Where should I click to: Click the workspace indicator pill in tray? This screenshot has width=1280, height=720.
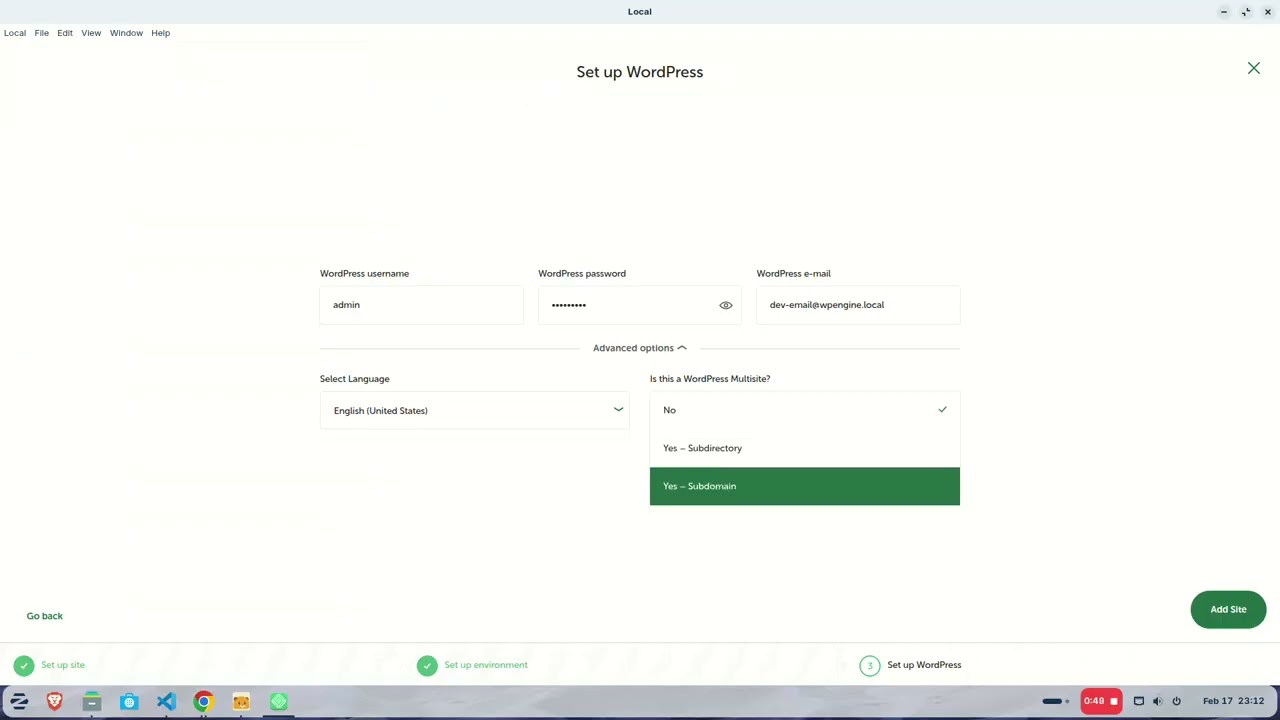[1055, 701]
